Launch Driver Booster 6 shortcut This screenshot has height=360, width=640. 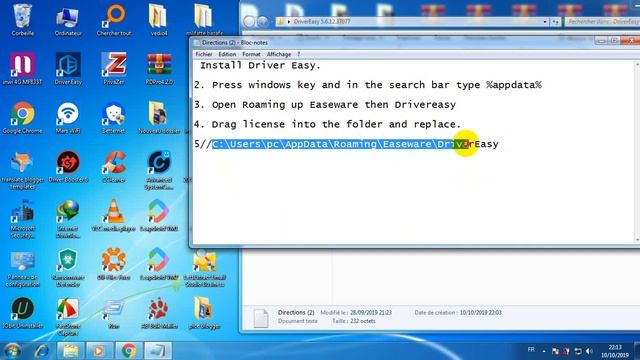point(68,167)
